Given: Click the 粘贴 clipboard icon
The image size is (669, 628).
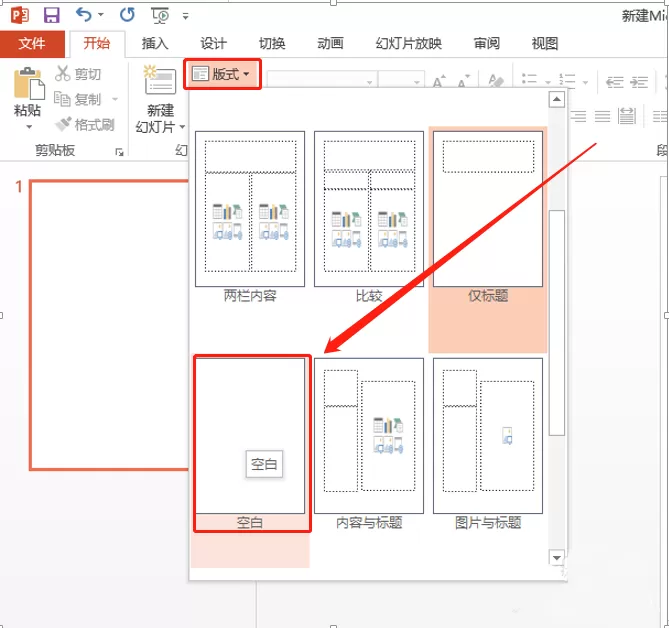Looking at the screenshot, I should point(29,83).
